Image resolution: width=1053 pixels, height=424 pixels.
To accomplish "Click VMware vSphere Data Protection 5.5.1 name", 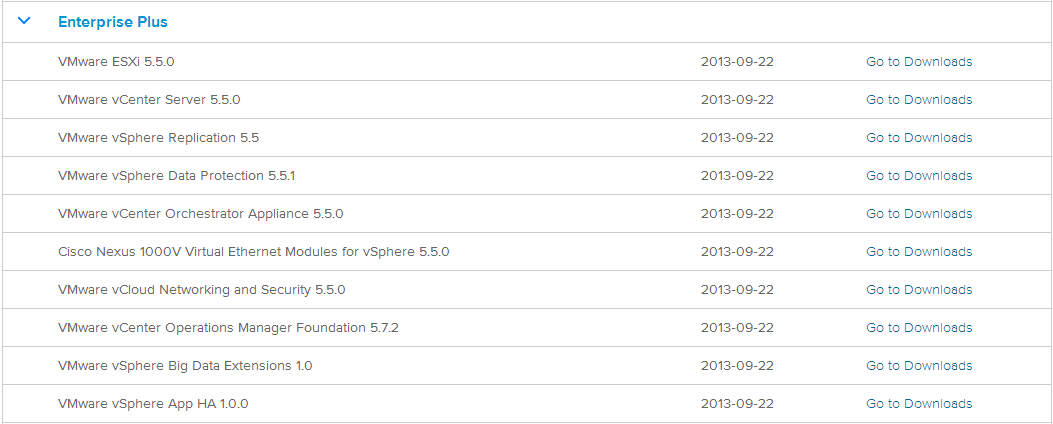I will click(x=176, y=176).
